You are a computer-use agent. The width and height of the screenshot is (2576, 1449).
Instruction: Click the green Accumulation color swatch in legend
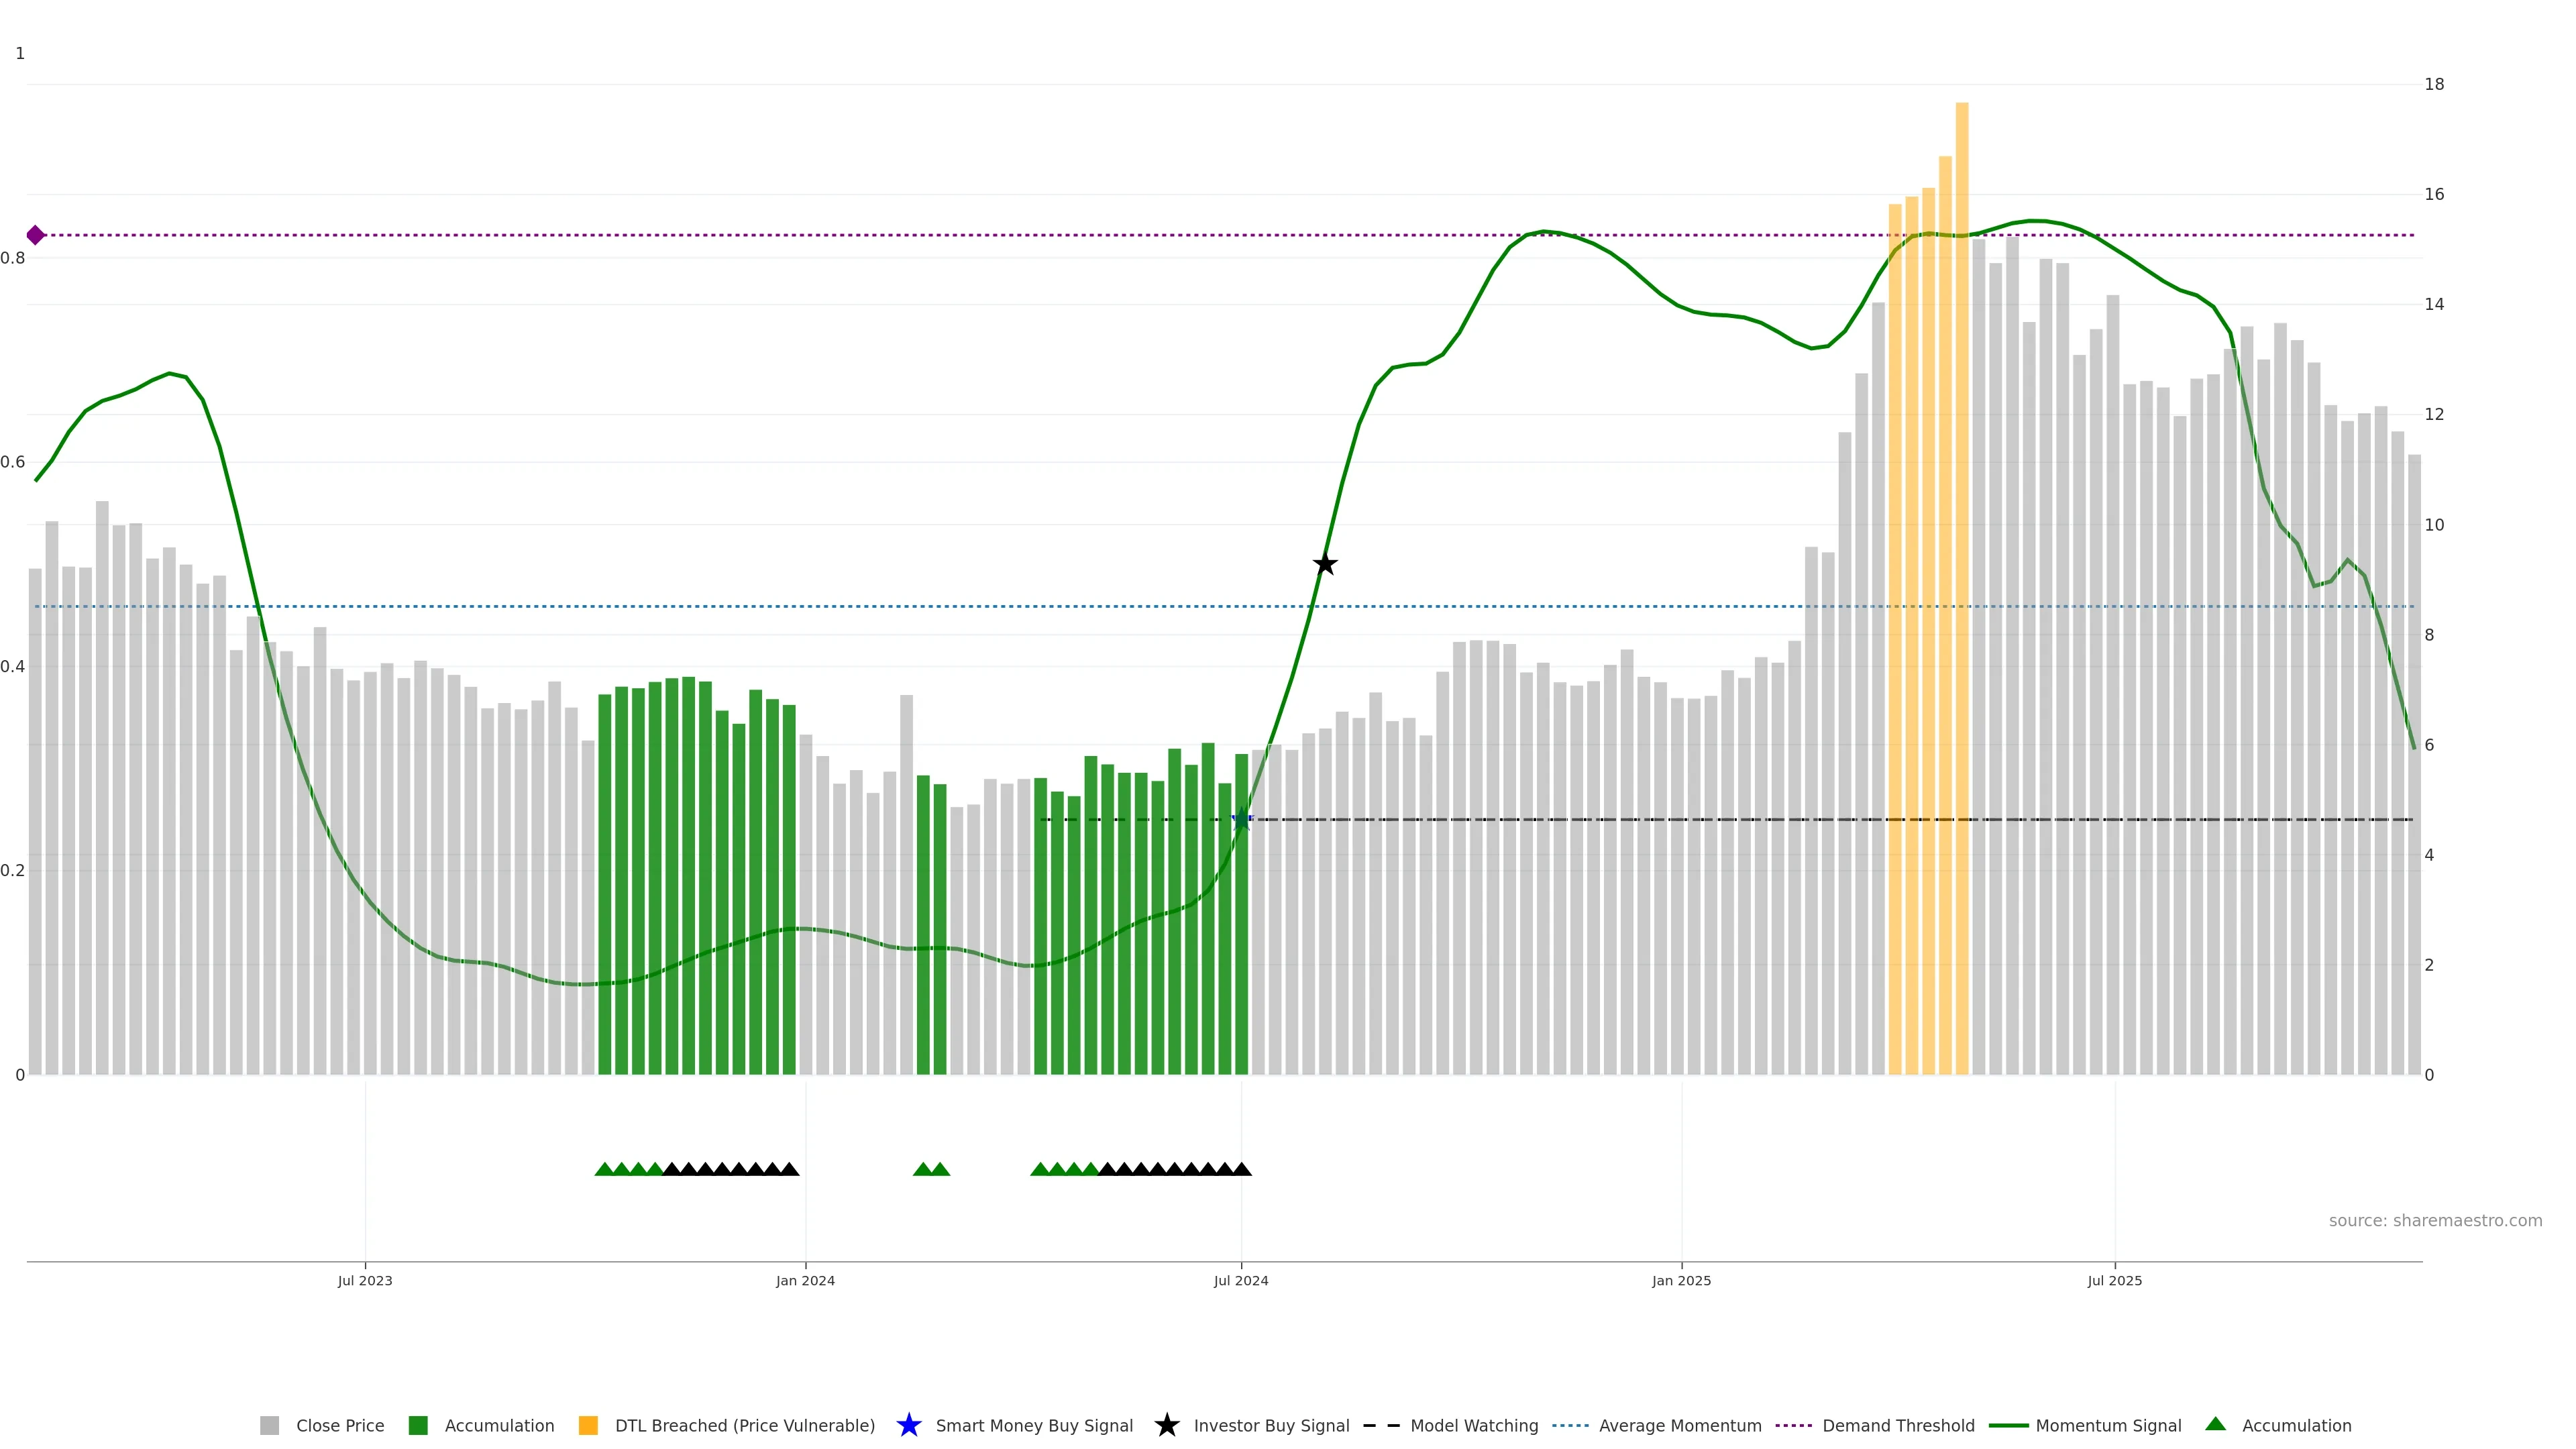(418, 1425)
